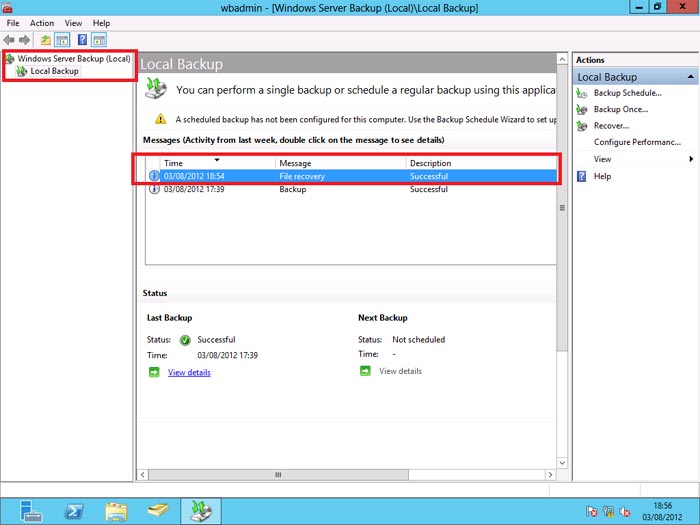Click Help in the Actions pane
Screen dimensions: 700x525
point(602,176)
